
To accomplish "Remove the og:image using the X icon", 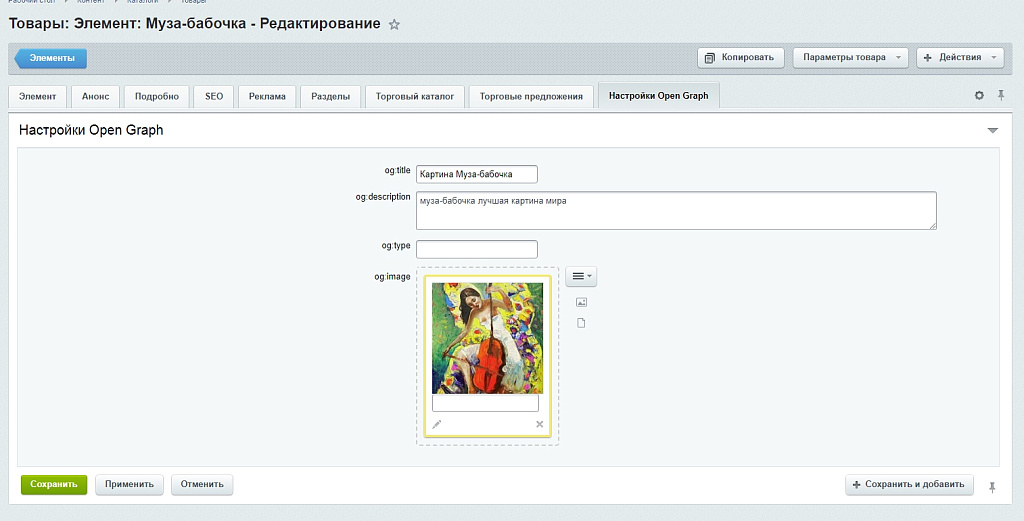I will click(x=540, y=424).
